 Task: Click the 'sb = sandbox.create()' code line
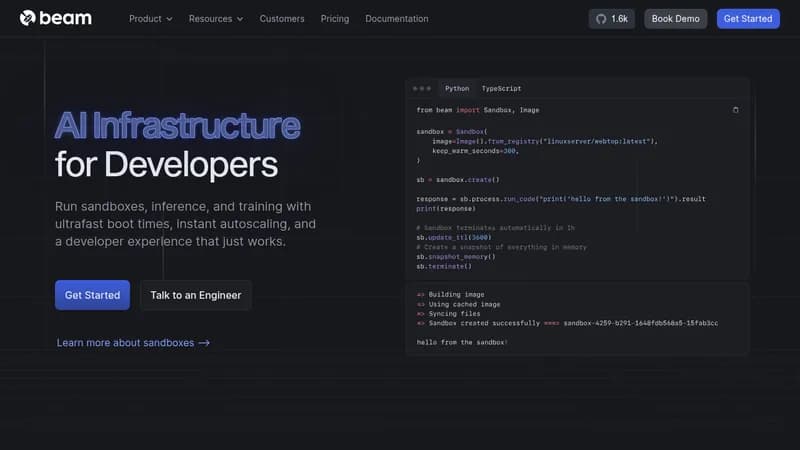pos(458,180)
